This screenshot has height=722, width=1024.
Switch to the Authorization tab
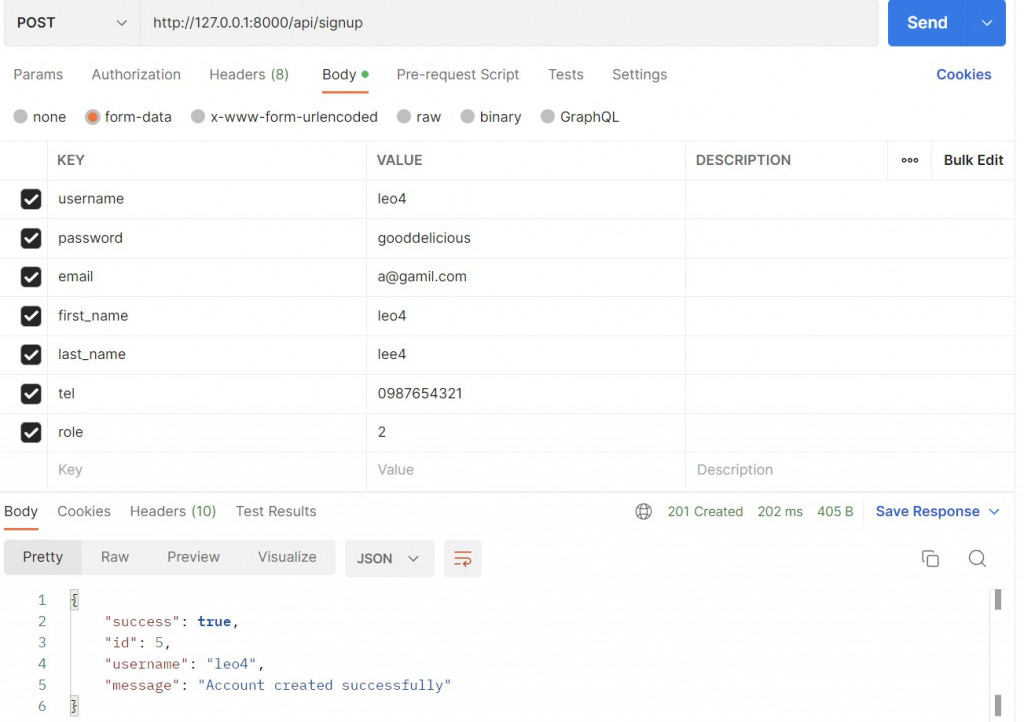[x=136, y=74]
